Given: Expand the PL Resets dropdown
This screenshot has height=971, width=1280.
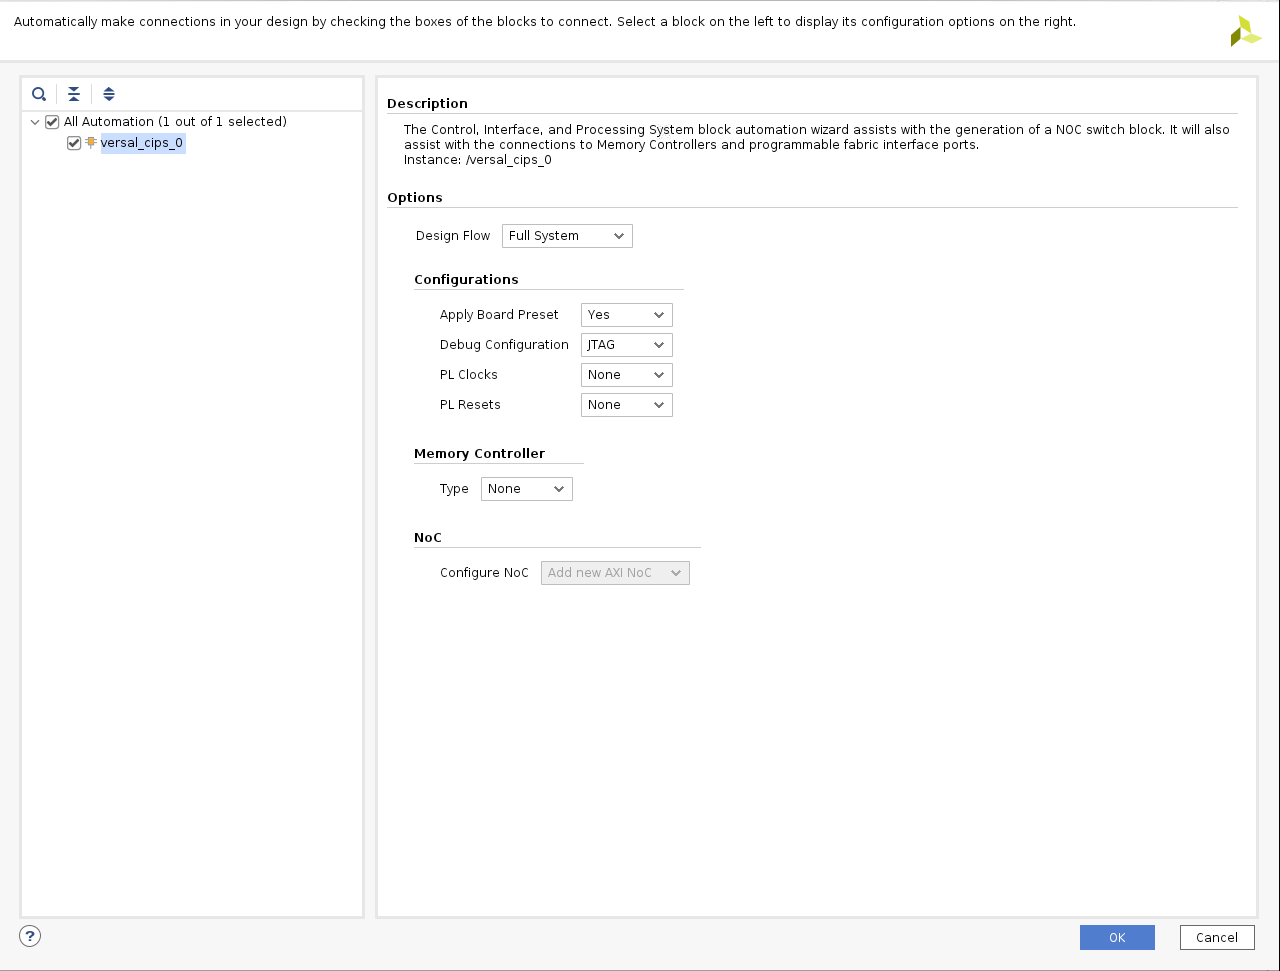Looking at the screenshot, I should click(x=626, y=405).
